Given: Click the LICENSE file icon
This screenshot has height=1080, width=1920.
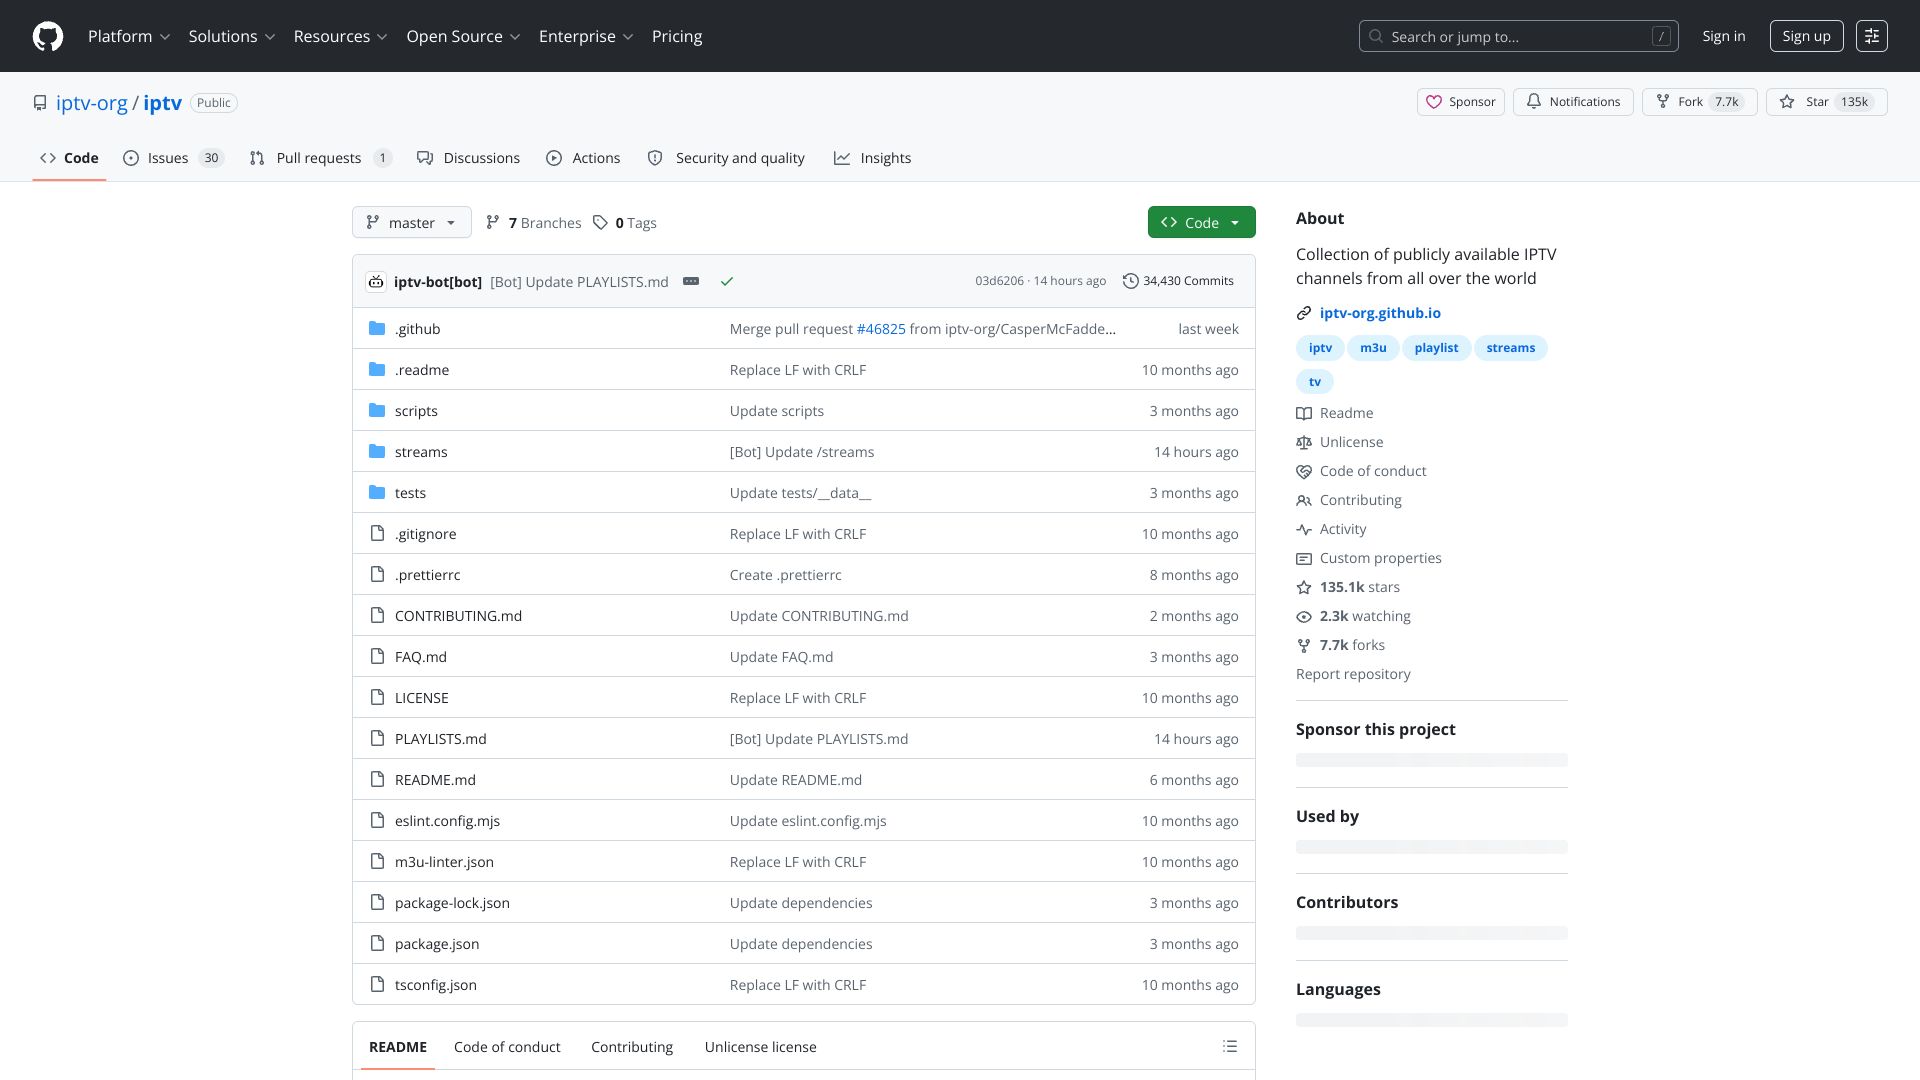Looking at the screenshot, I should (377, 697).
